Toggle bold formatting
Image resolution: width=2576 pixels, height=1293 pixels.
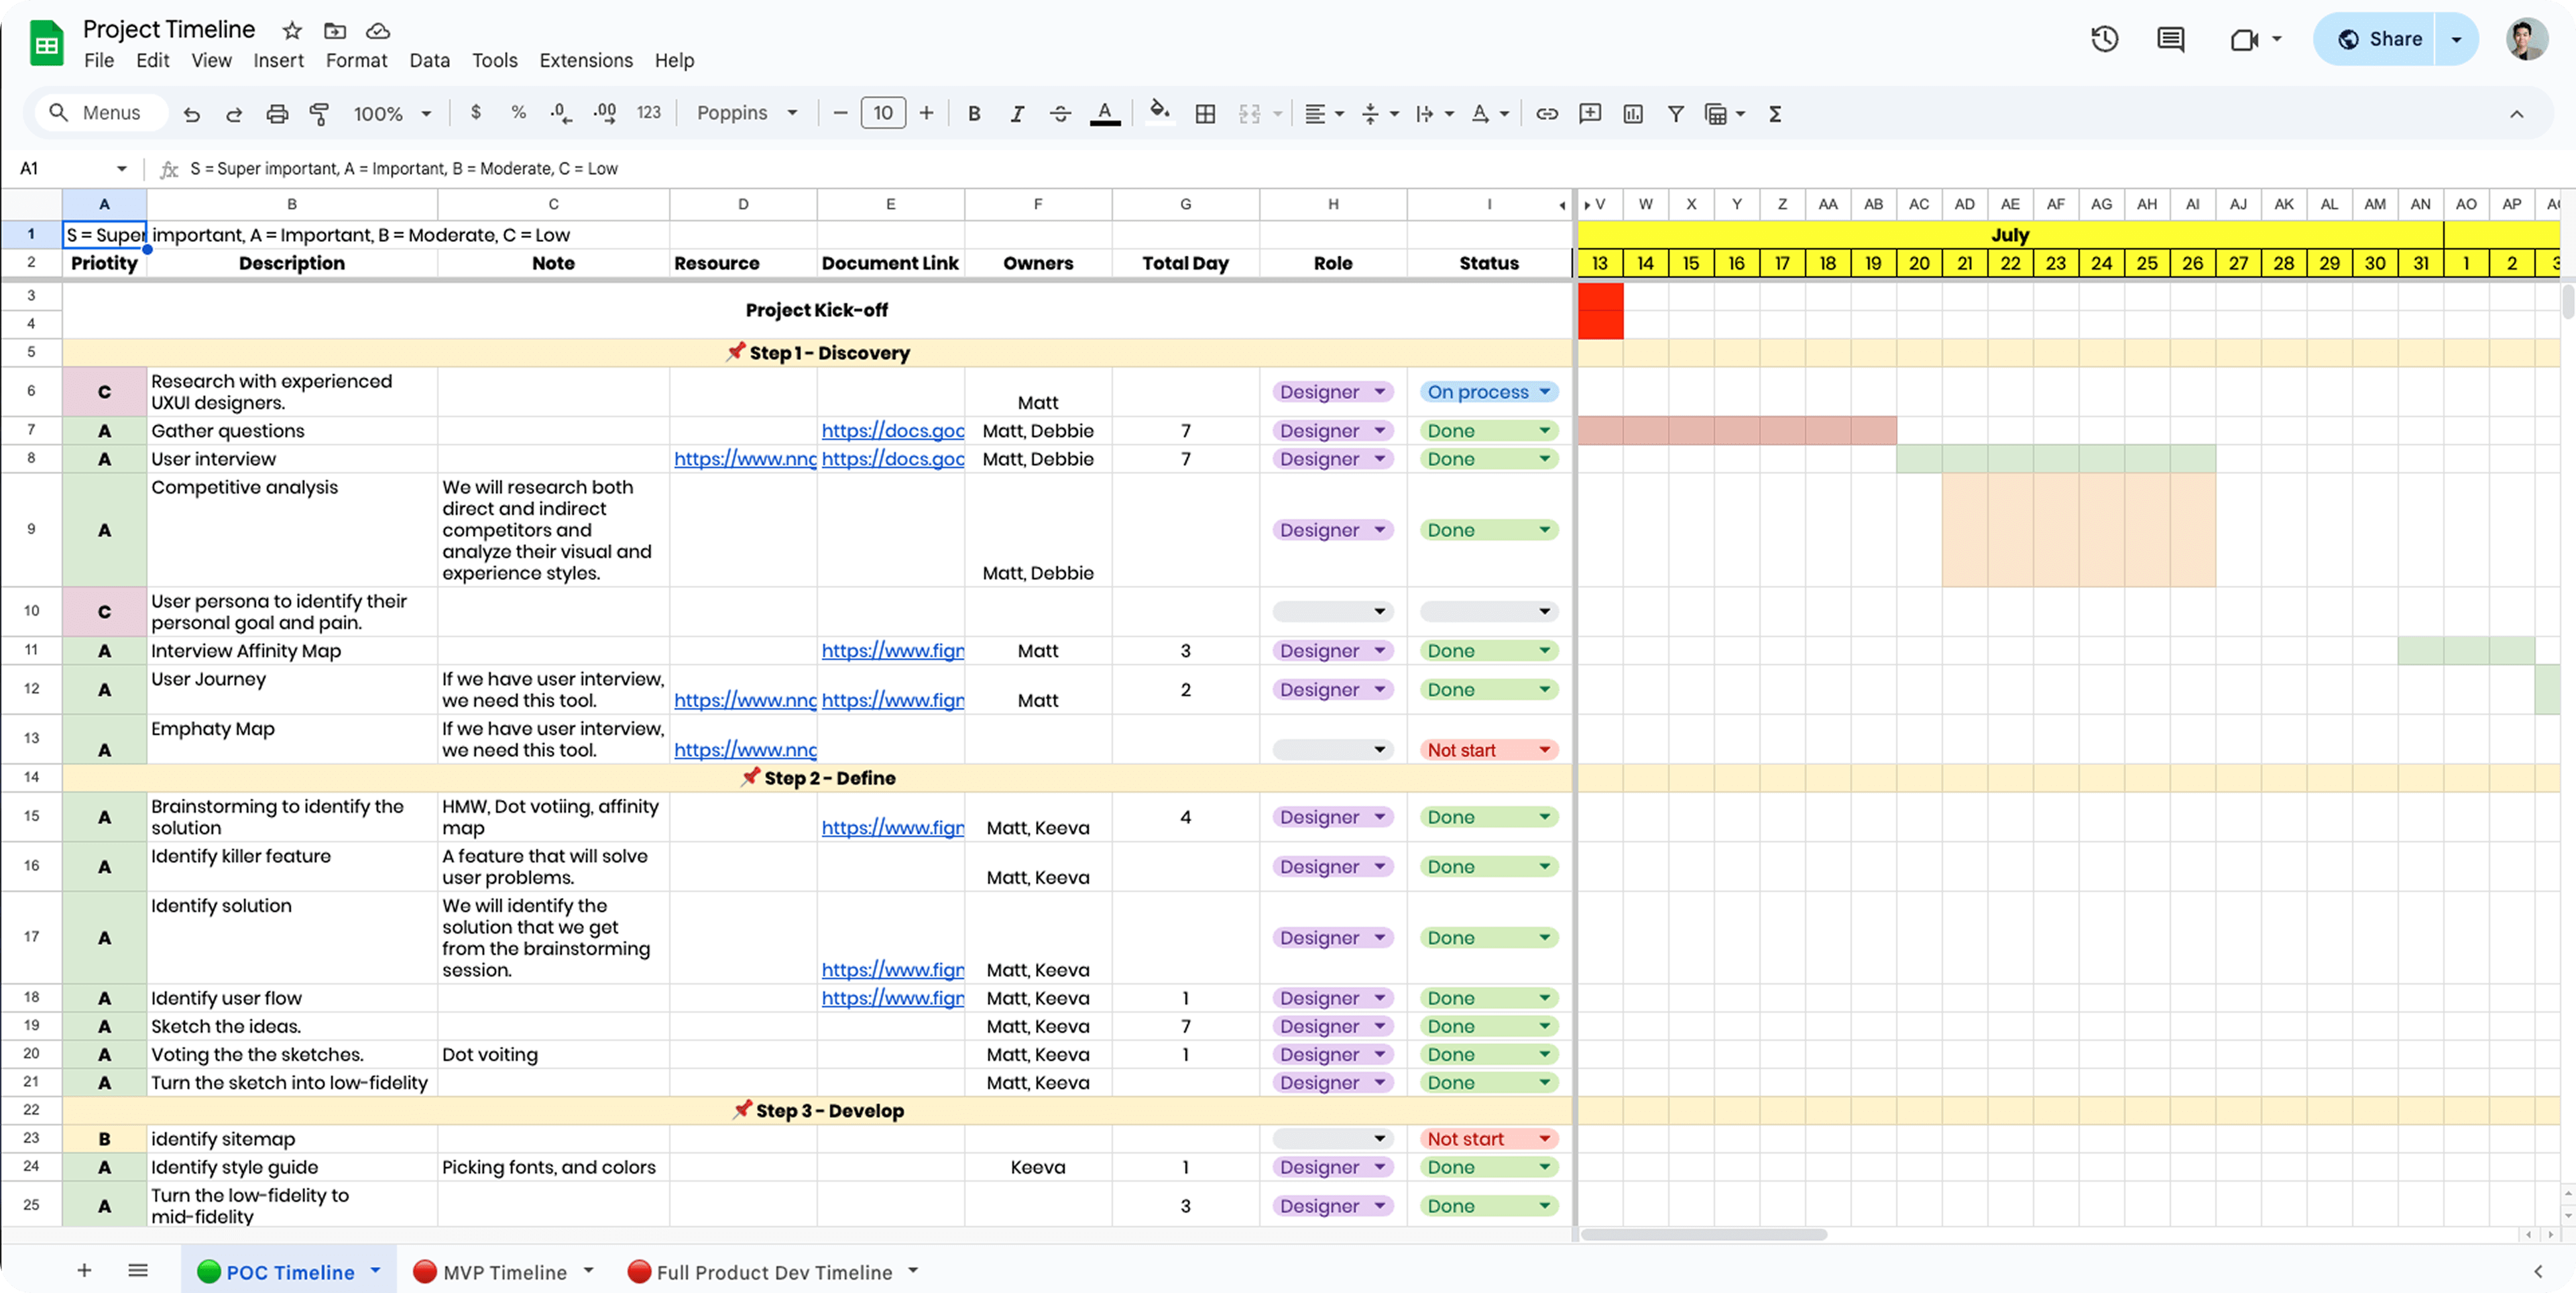click(x=974, y=114)
